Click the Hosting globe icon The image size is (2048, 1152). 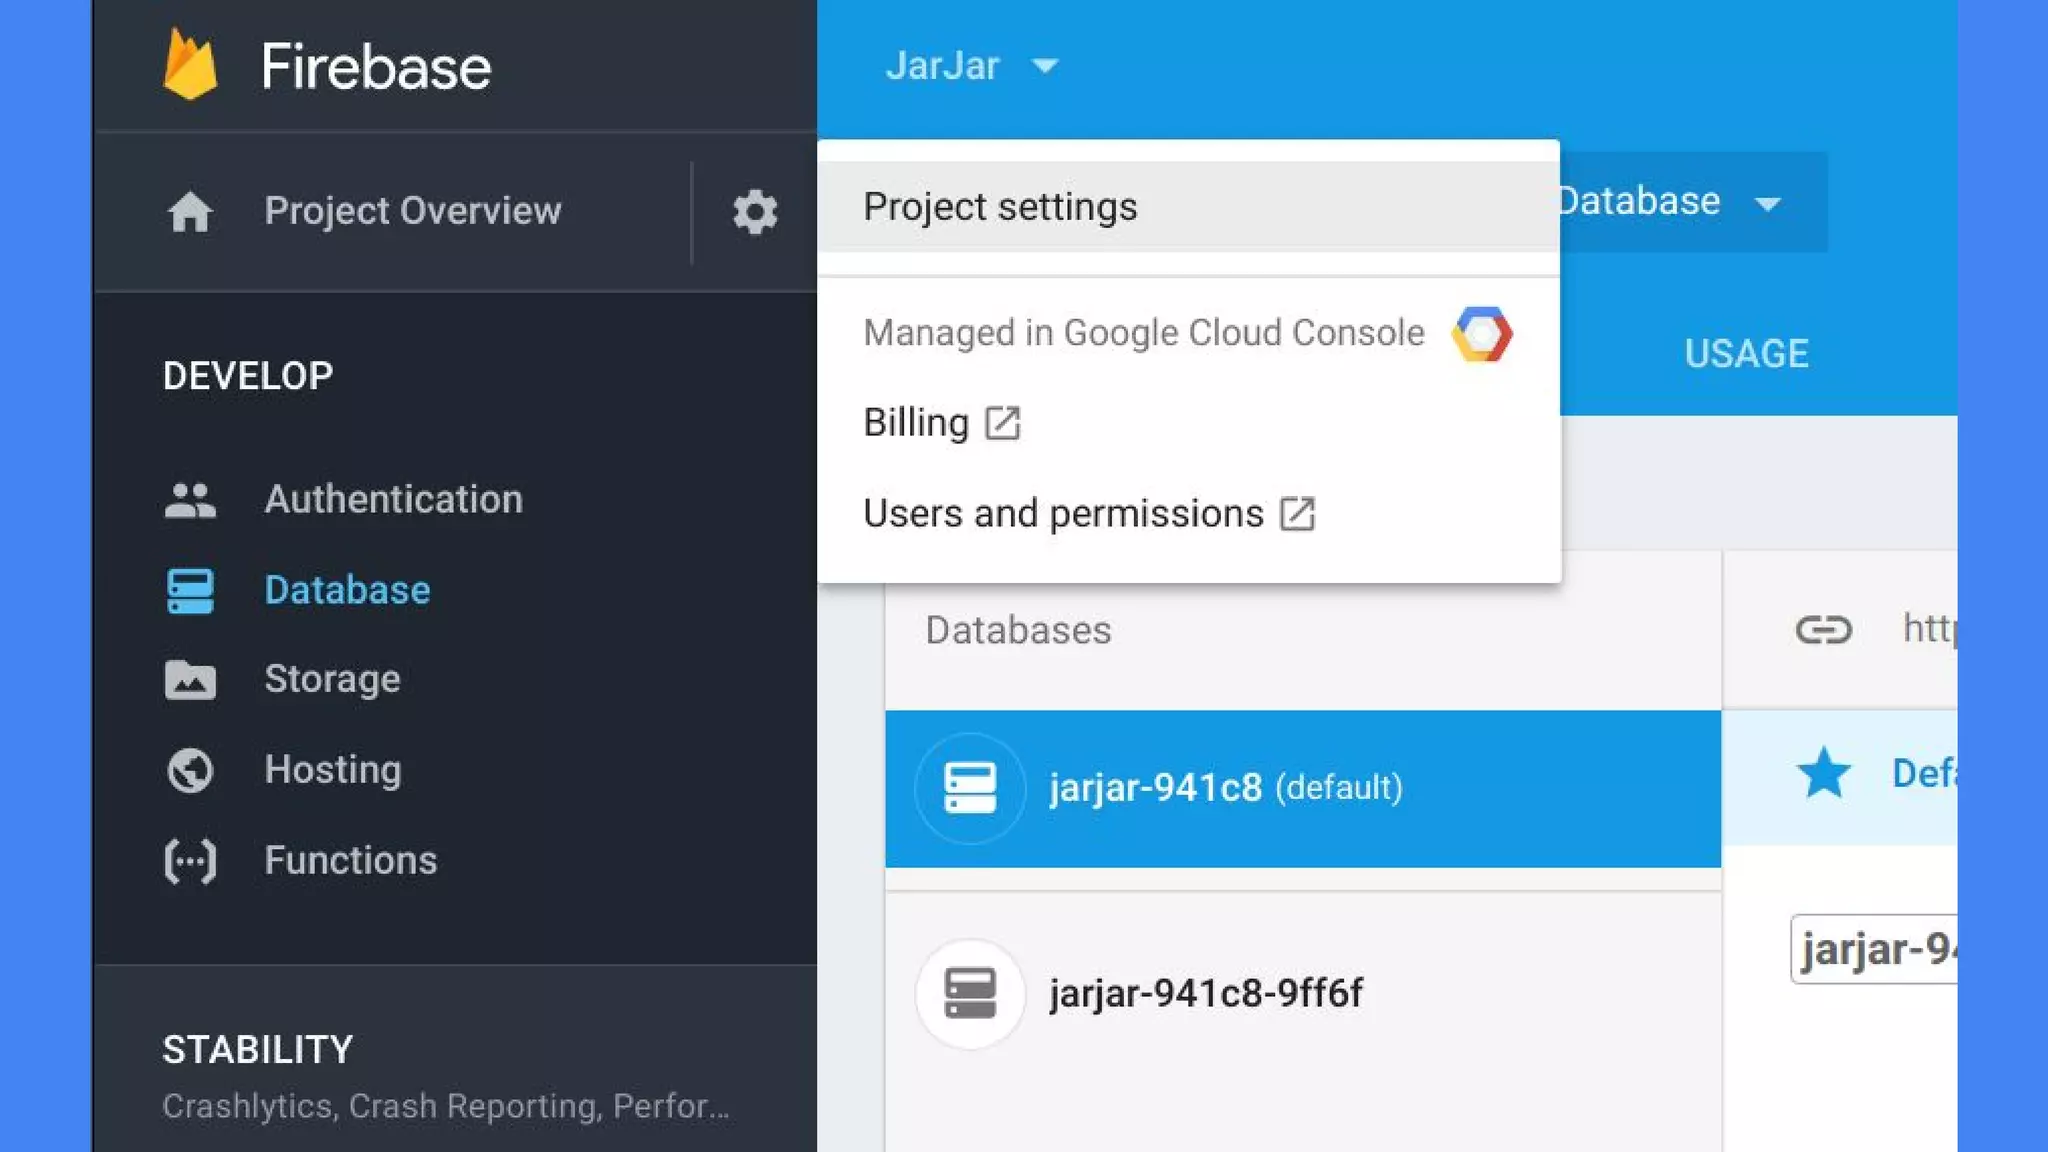190,770
